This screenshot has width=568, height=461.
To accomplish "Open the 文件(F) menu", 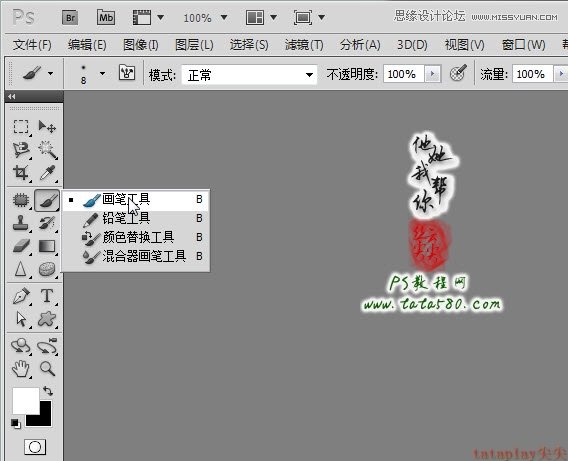I will tap(32, 45).
